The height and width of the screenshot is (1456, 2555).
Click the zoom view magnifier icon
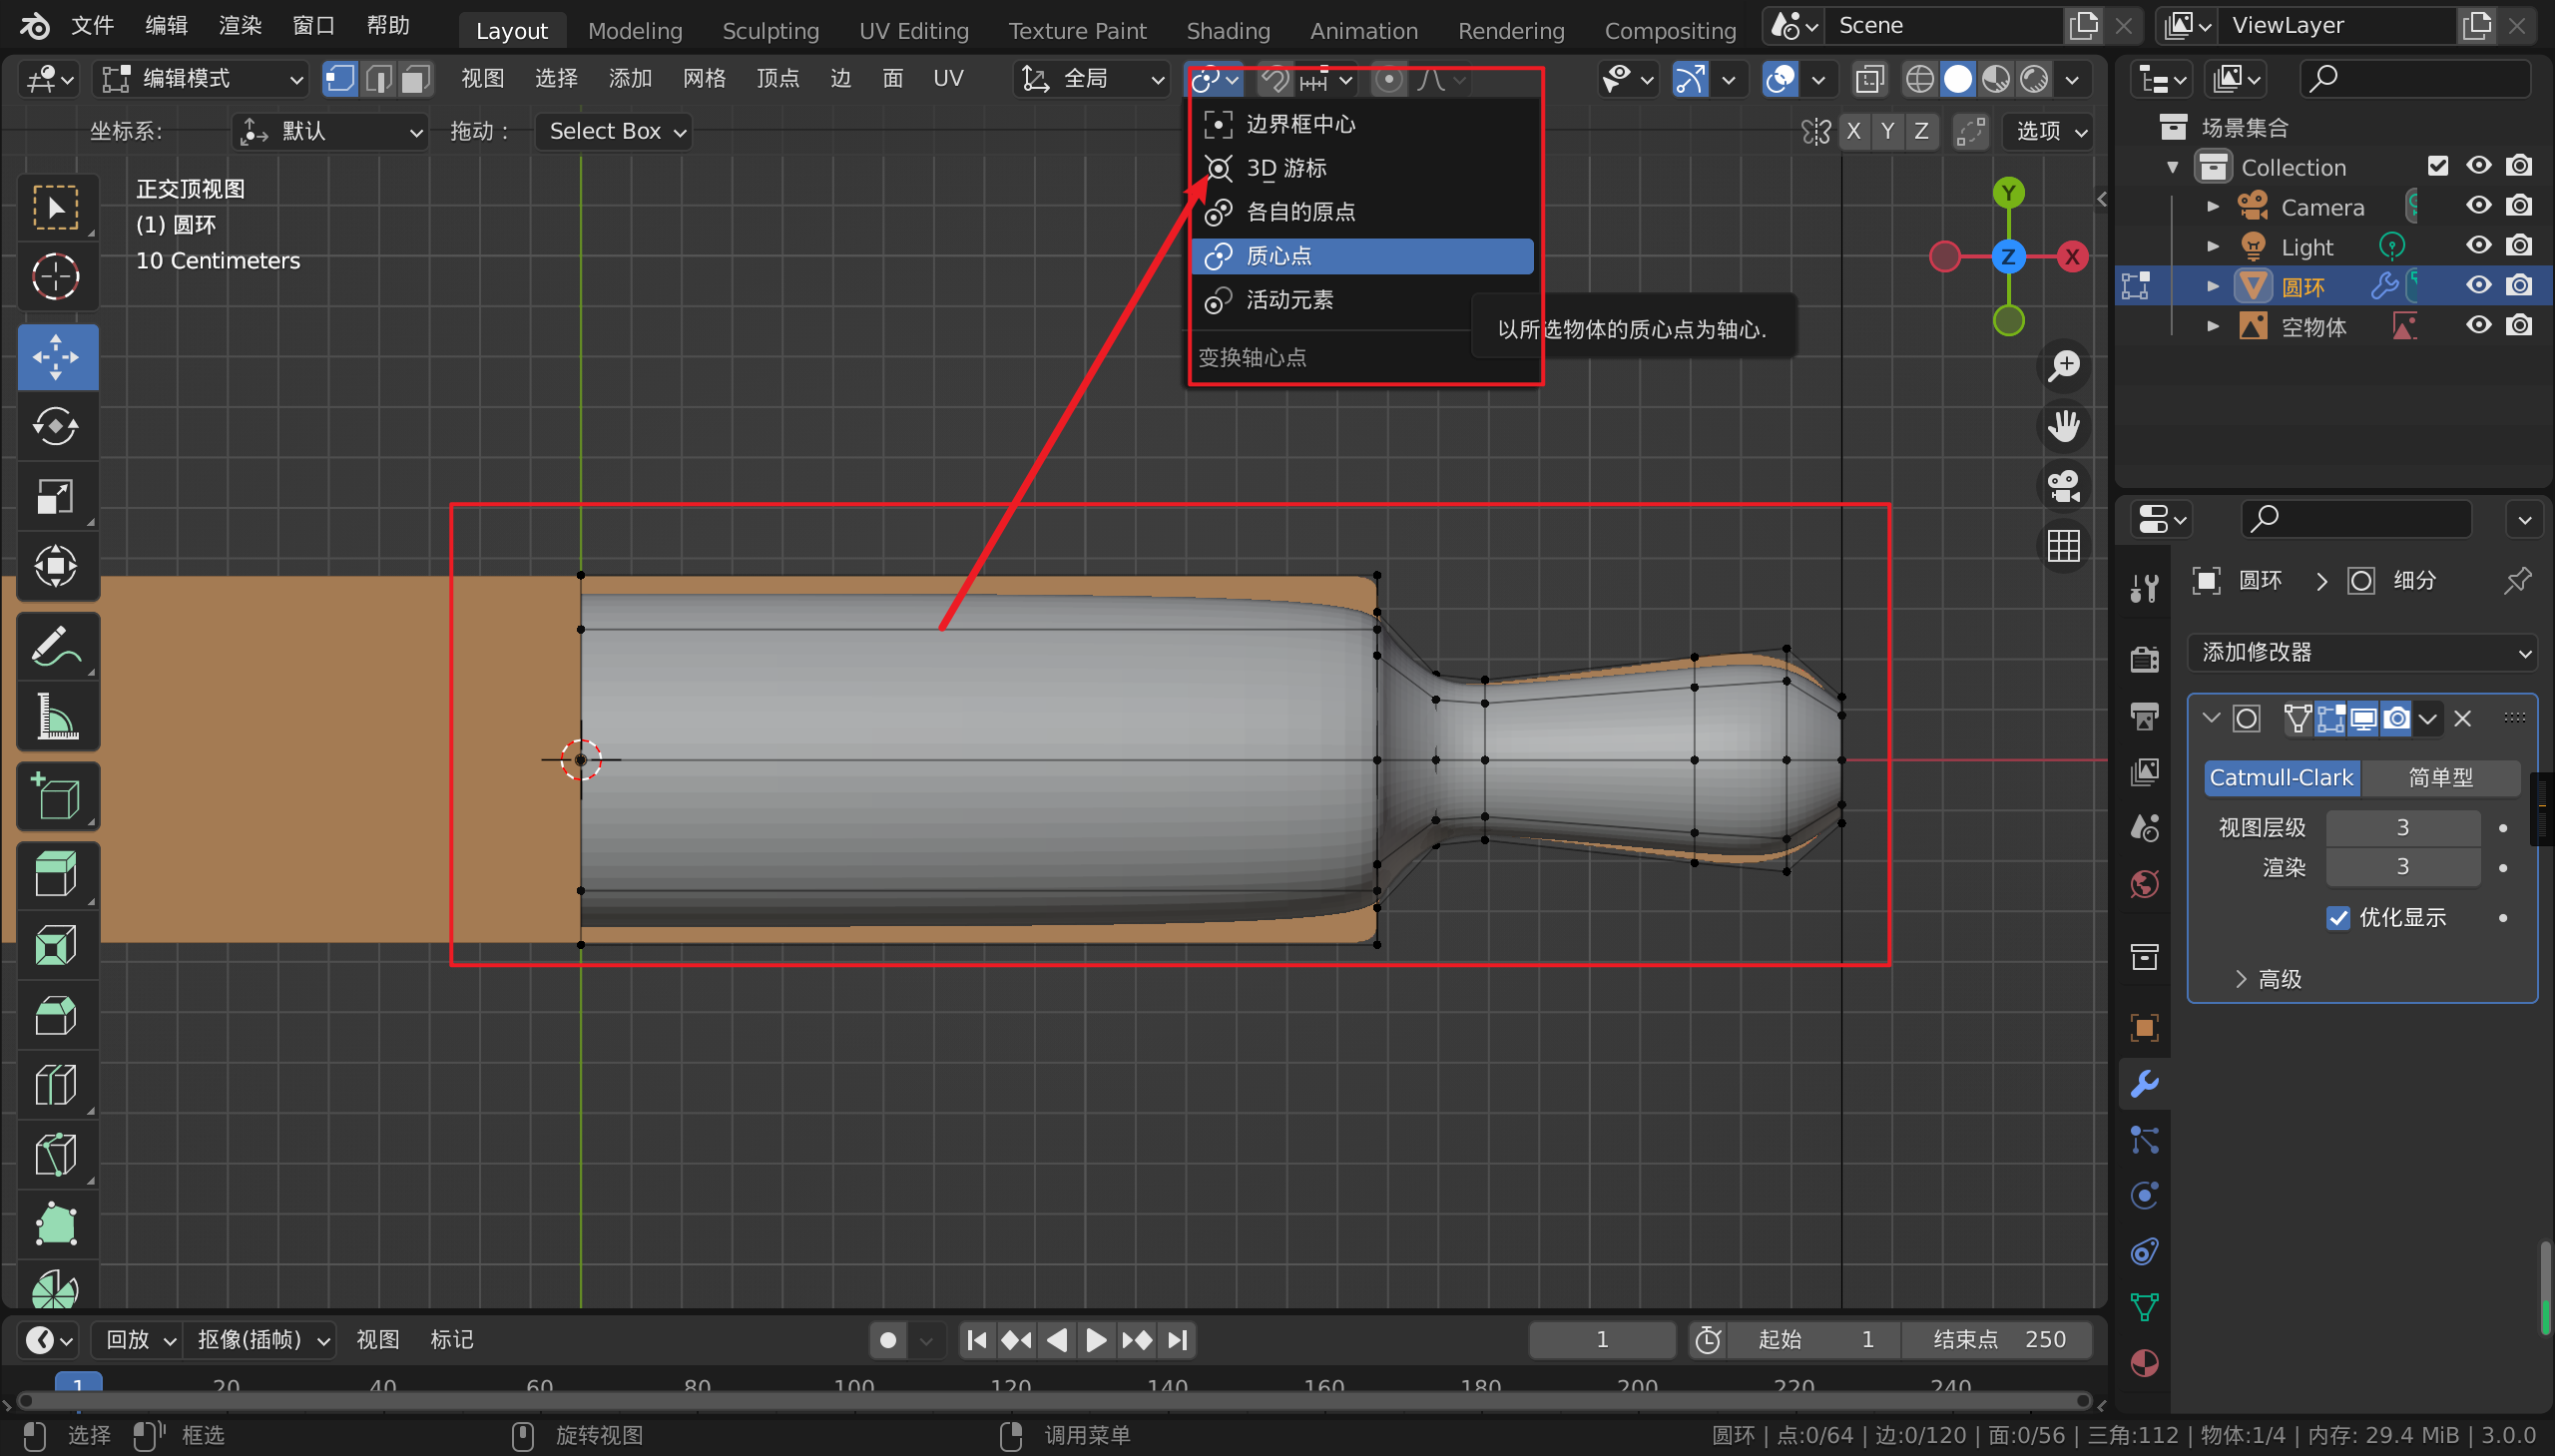[2064, 366]
